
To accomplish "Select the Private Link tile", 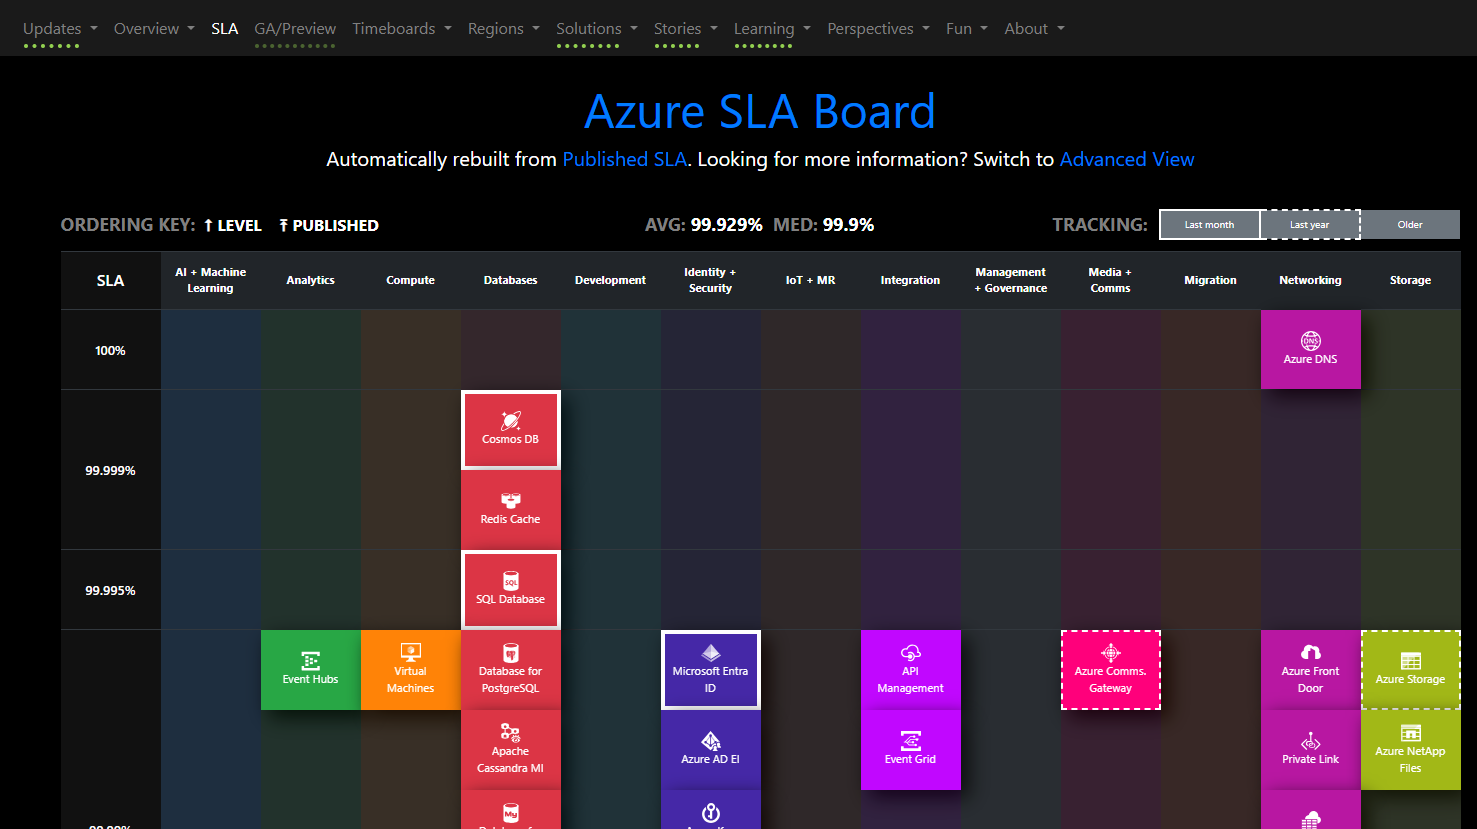I will click(x=1310, y=750).
